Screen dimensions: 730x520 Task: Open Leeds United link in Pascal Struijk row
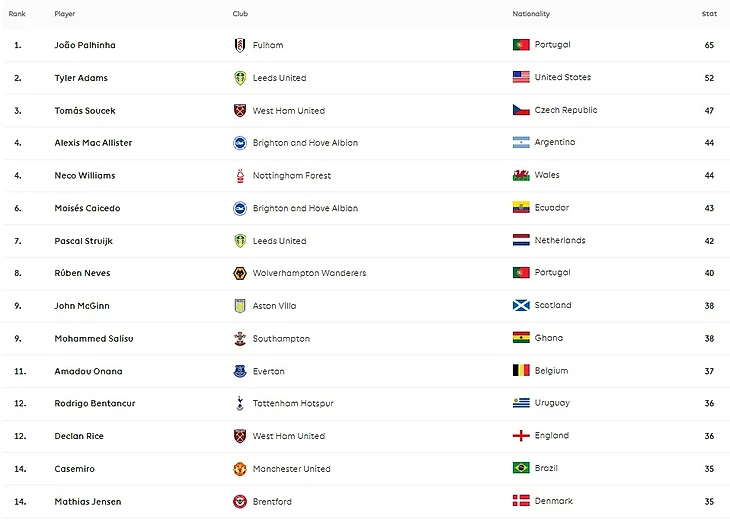pos(279,241)
